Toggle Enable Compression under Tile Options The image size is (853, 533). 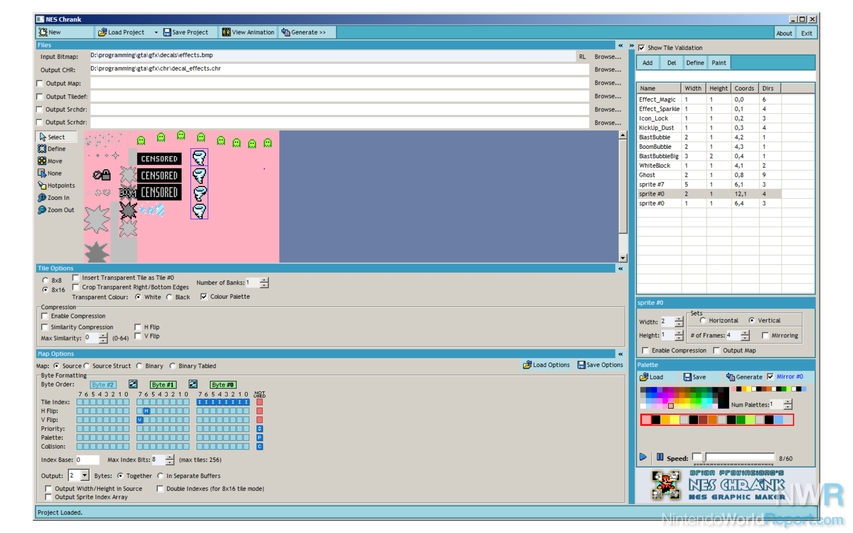pos(45,316)
